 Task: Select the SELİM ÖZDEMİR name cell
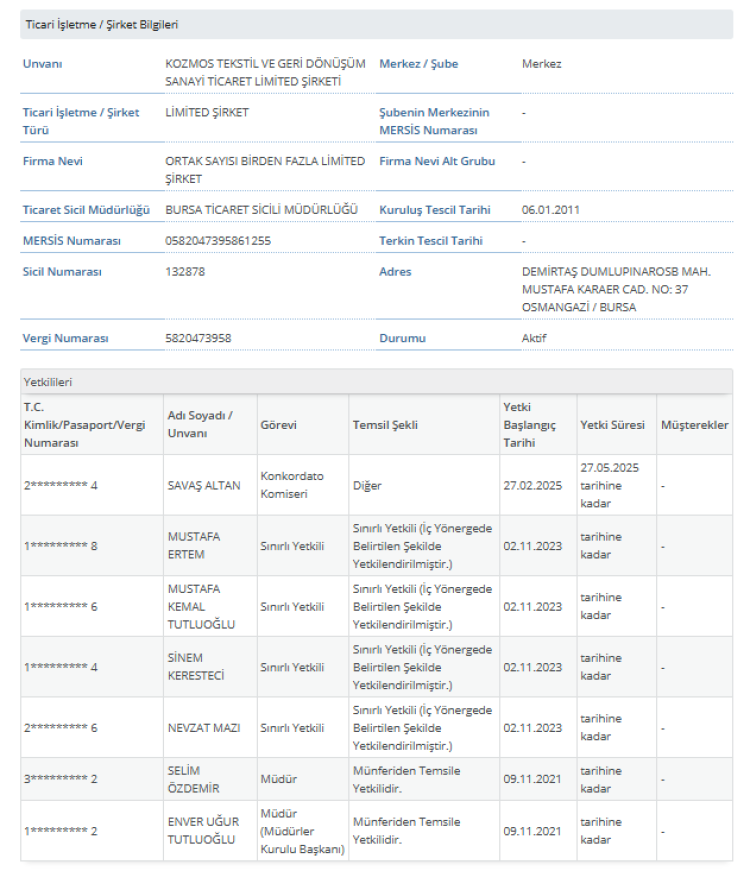[x=194, y=779]
